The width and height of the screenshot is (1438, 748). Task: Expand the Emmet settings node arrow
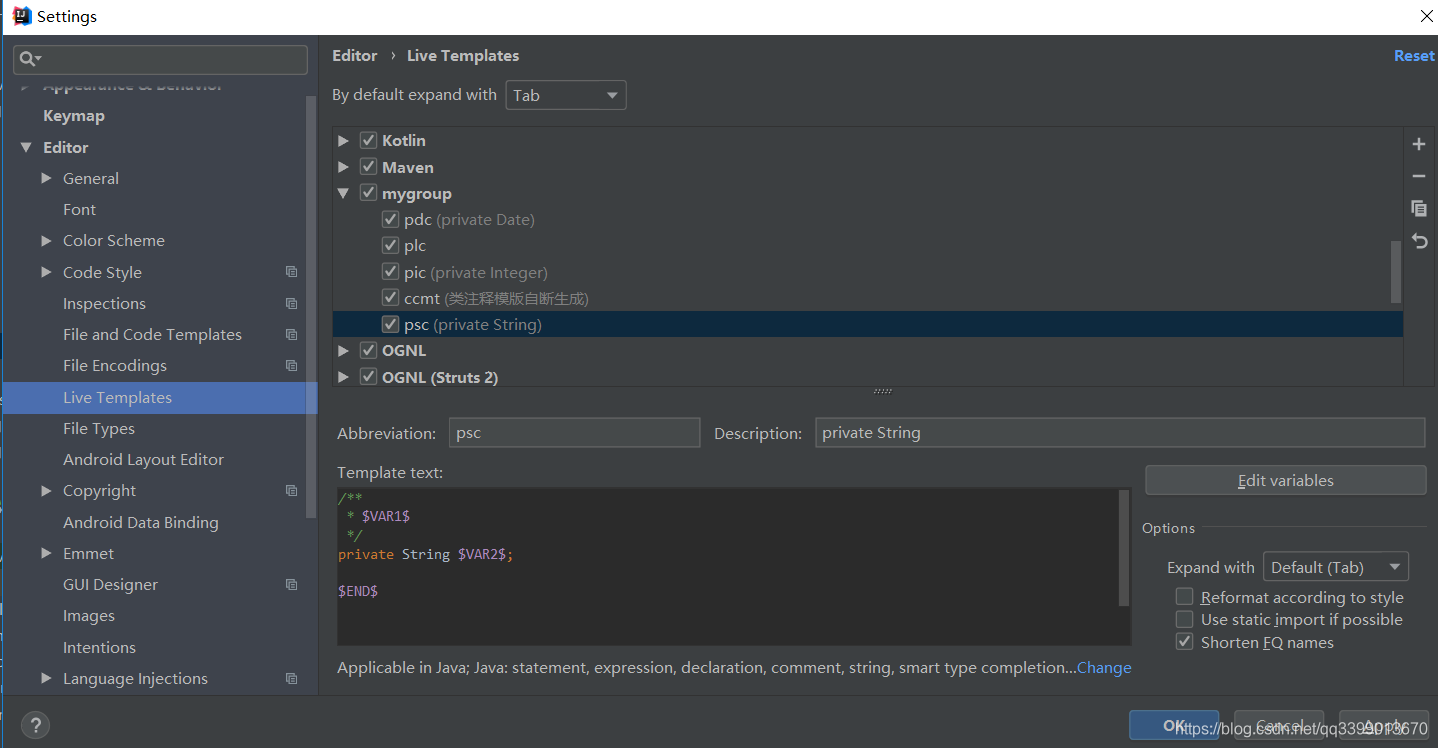(46, 553)
